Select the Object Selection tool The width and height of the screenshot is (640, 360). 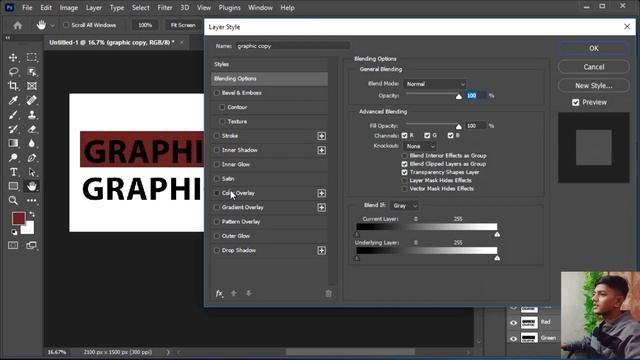coord(31,72)
